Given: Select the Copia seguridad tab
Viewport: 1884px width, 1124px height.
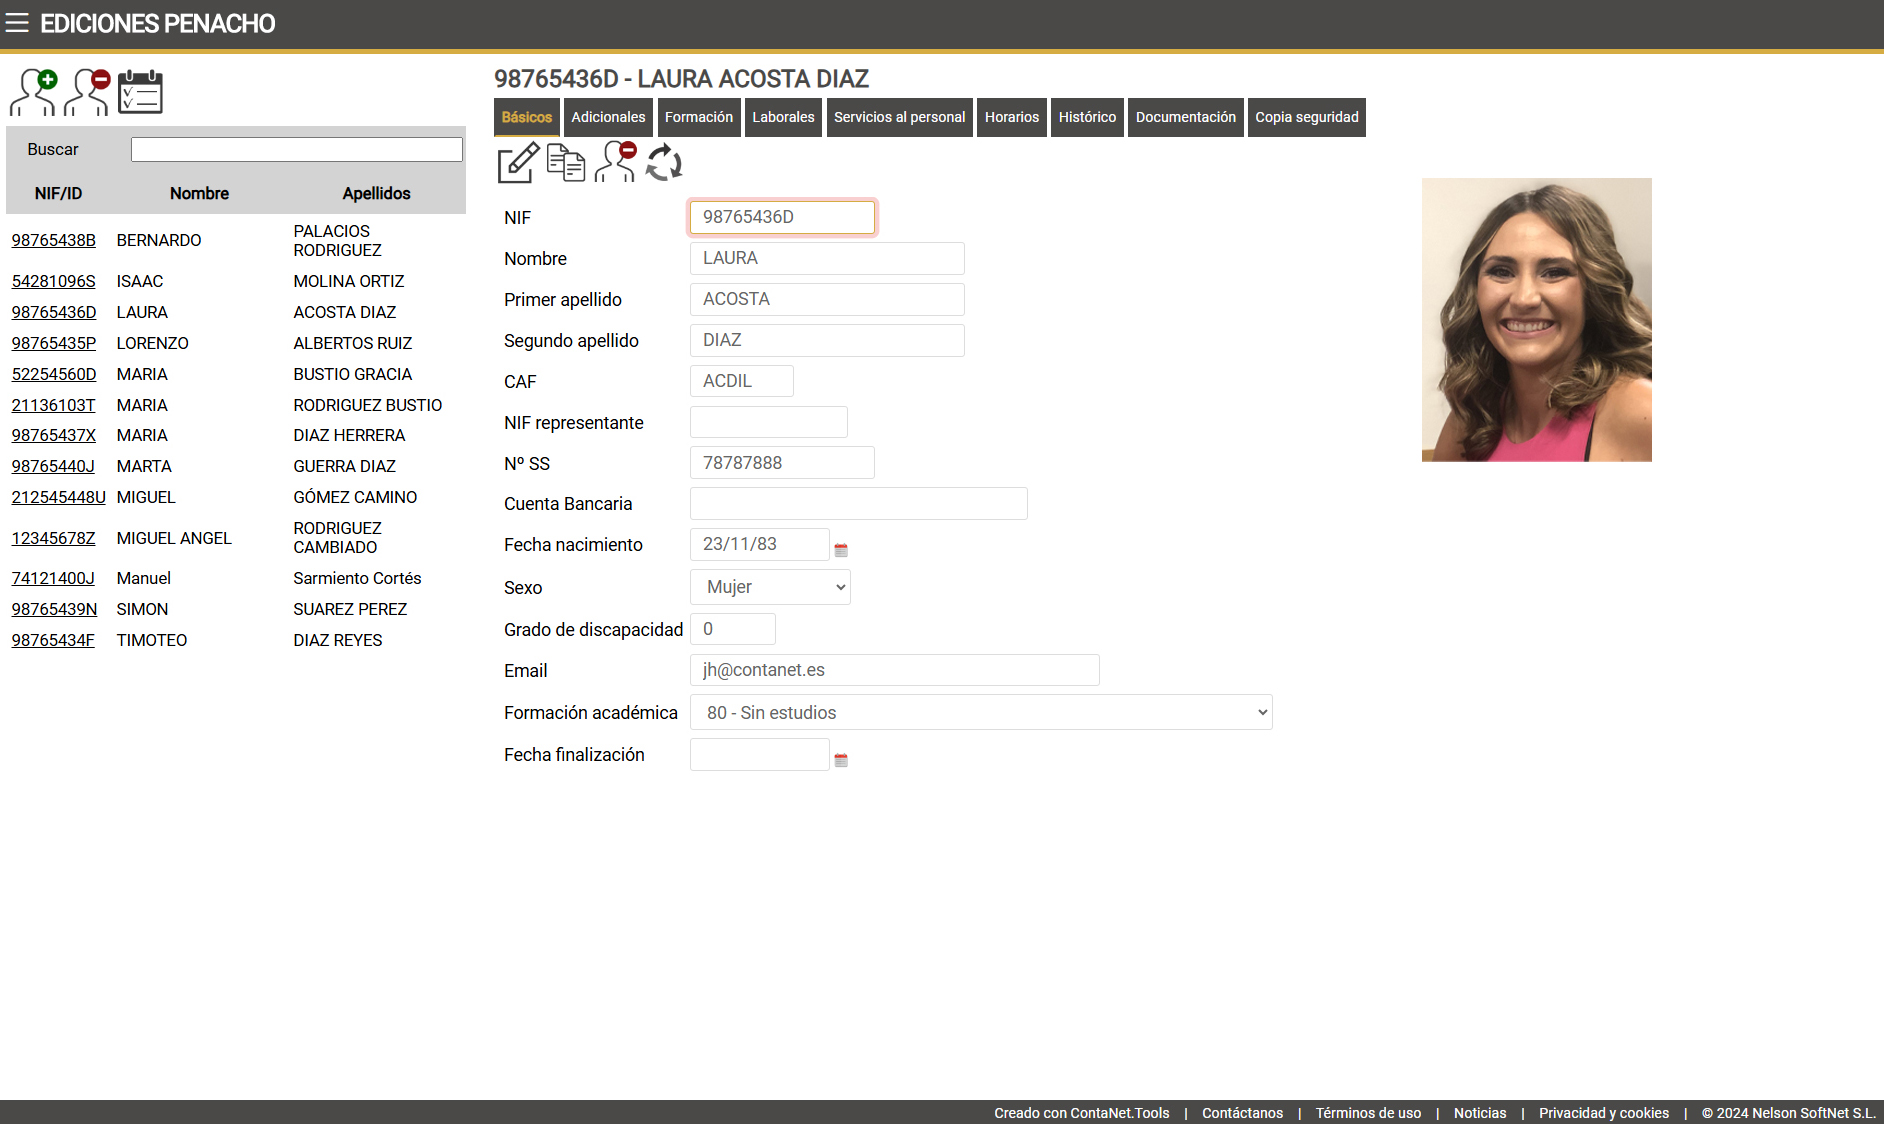Looking at the screenshot, I should tap(1307, 117).
